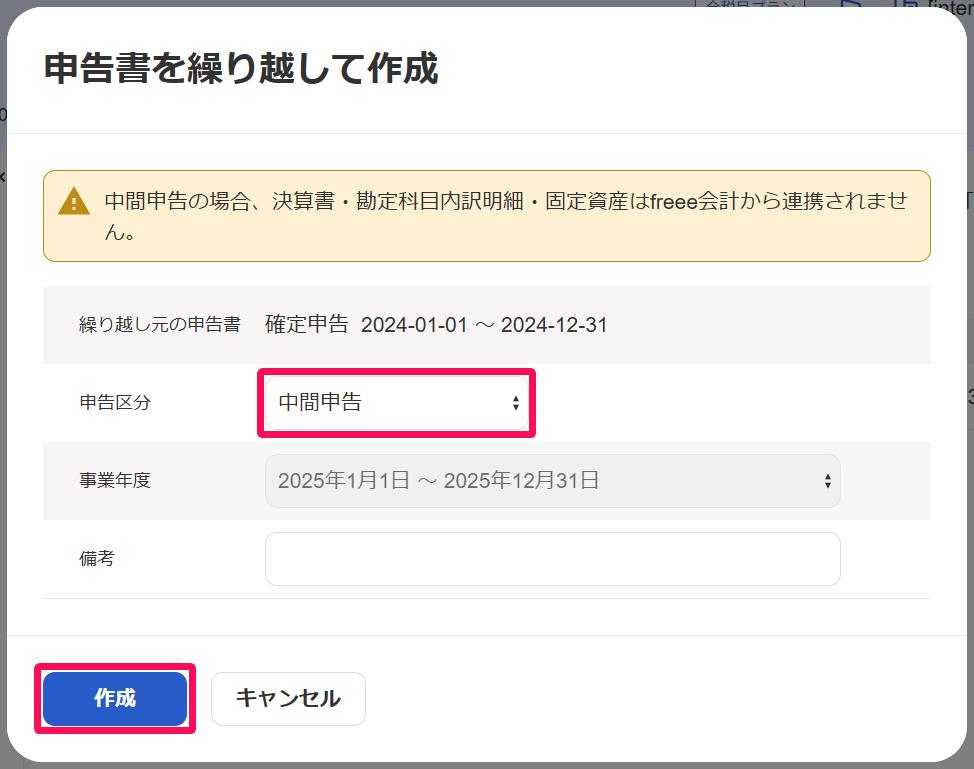Click the 中間申告の場合 warning message text
Viewport: 974px width, 769px height.
(x=506, y=216)
